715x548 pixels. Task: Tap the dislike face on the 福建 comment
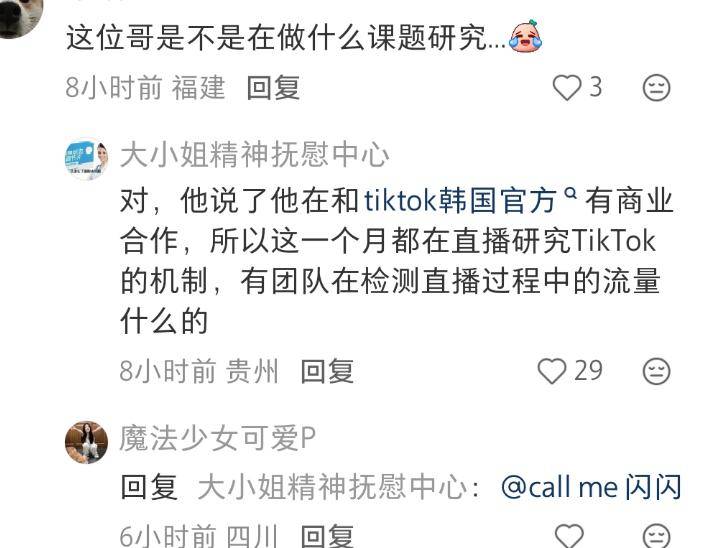pos(657,88)
